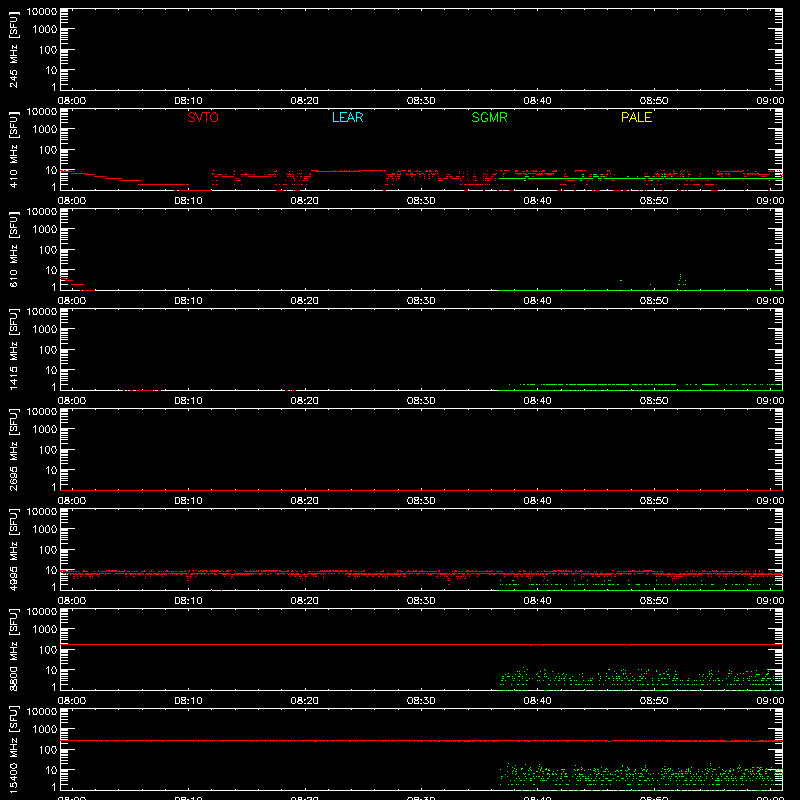Click the 10000 tick label on 2695 MHz axis
The width and height of the screenshot is (800, 800).
[42, 412]
